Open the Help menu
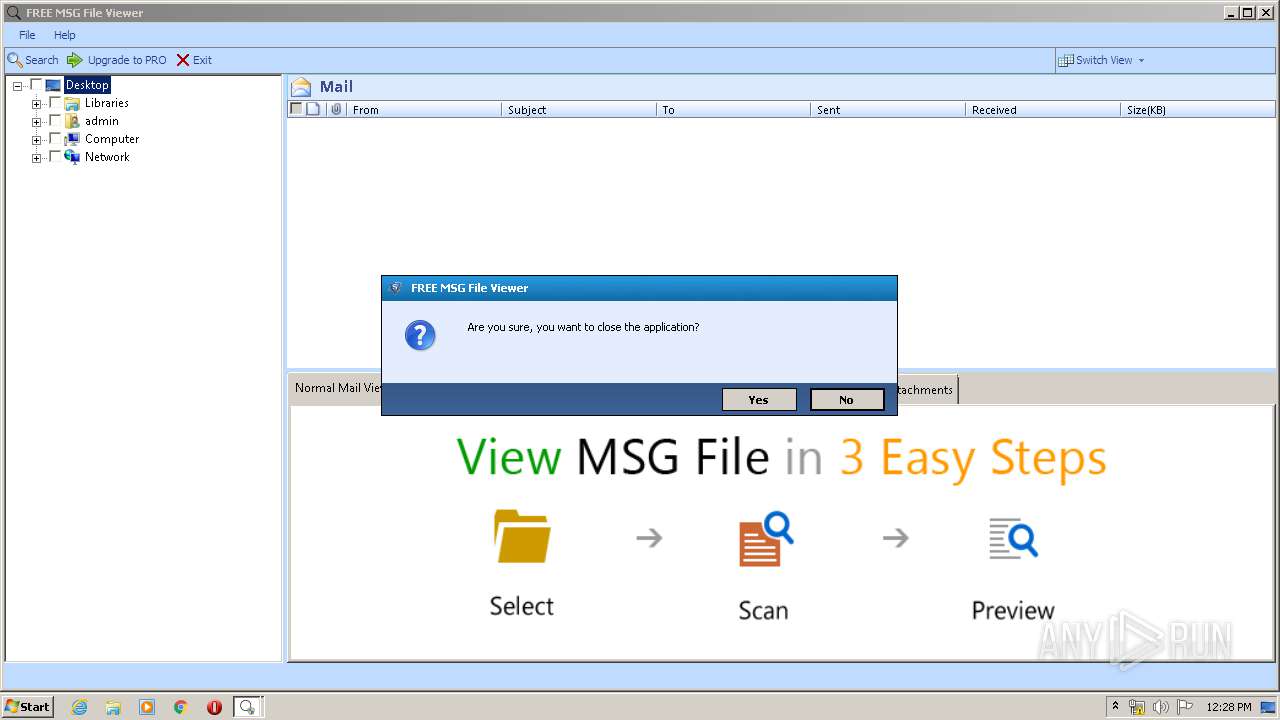Viewport: 1280px width, 720px height. point(64,35)
